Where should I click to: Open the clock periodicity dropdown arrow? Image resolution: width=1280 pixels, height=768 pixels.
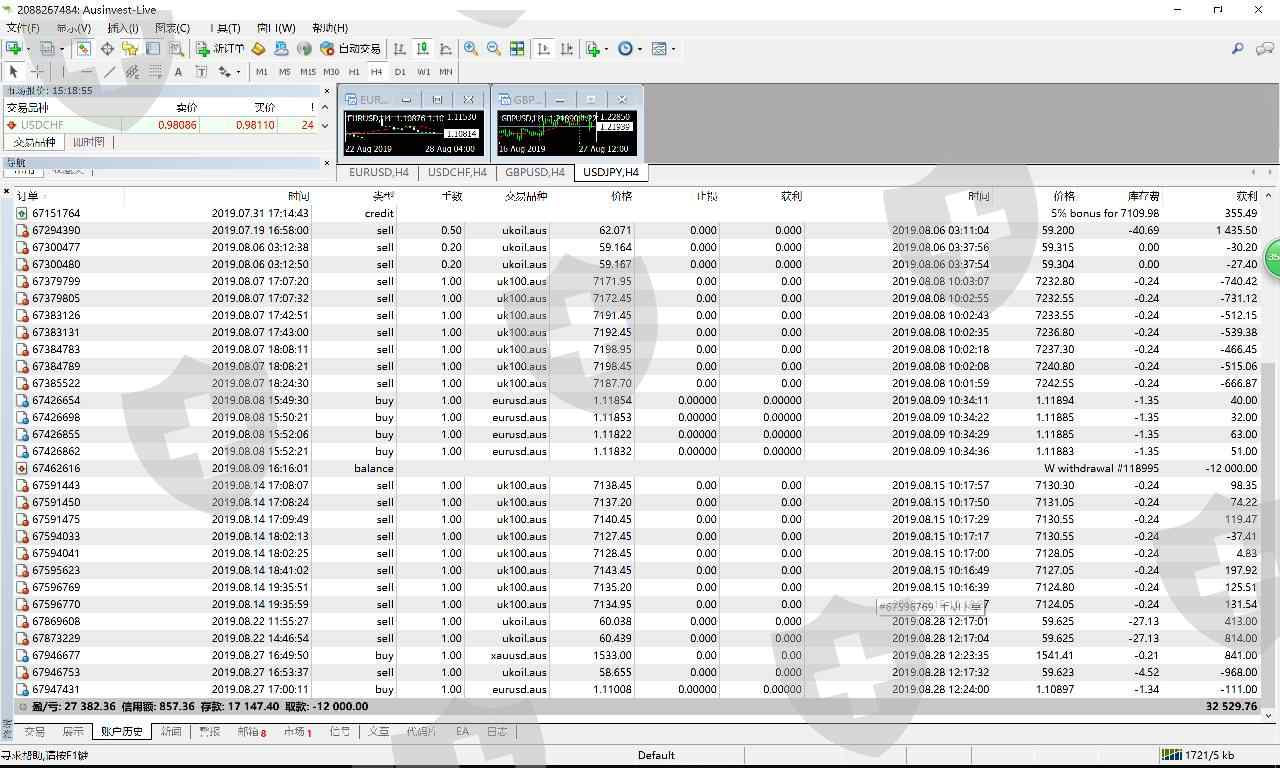[x=640, y=48]
